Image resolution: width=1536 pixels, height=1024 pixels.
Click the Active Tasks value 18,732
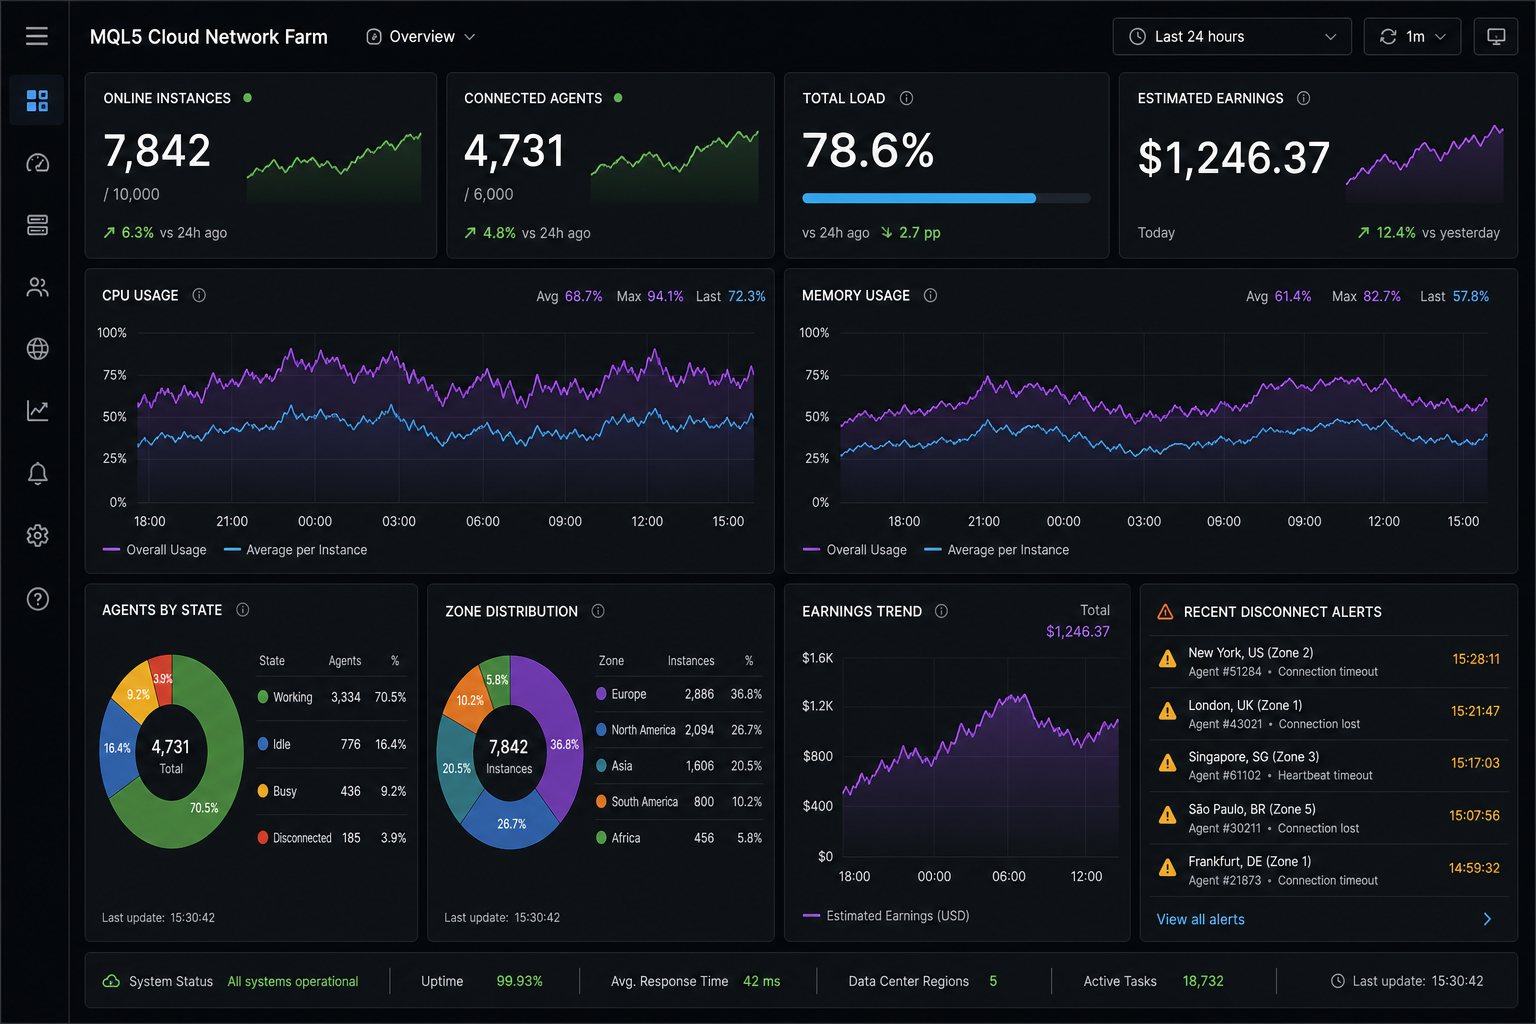1203,981
